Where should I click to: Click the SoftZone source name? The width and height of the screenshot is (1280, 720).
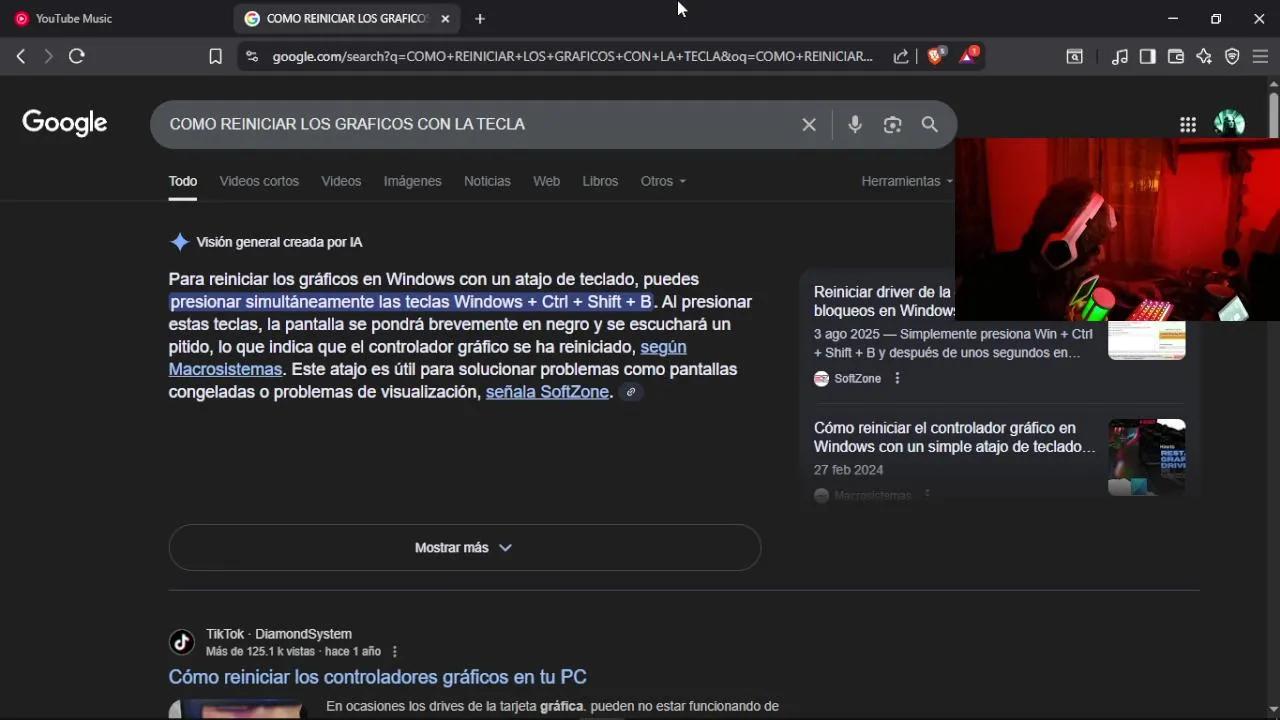(x=857, y=379)
